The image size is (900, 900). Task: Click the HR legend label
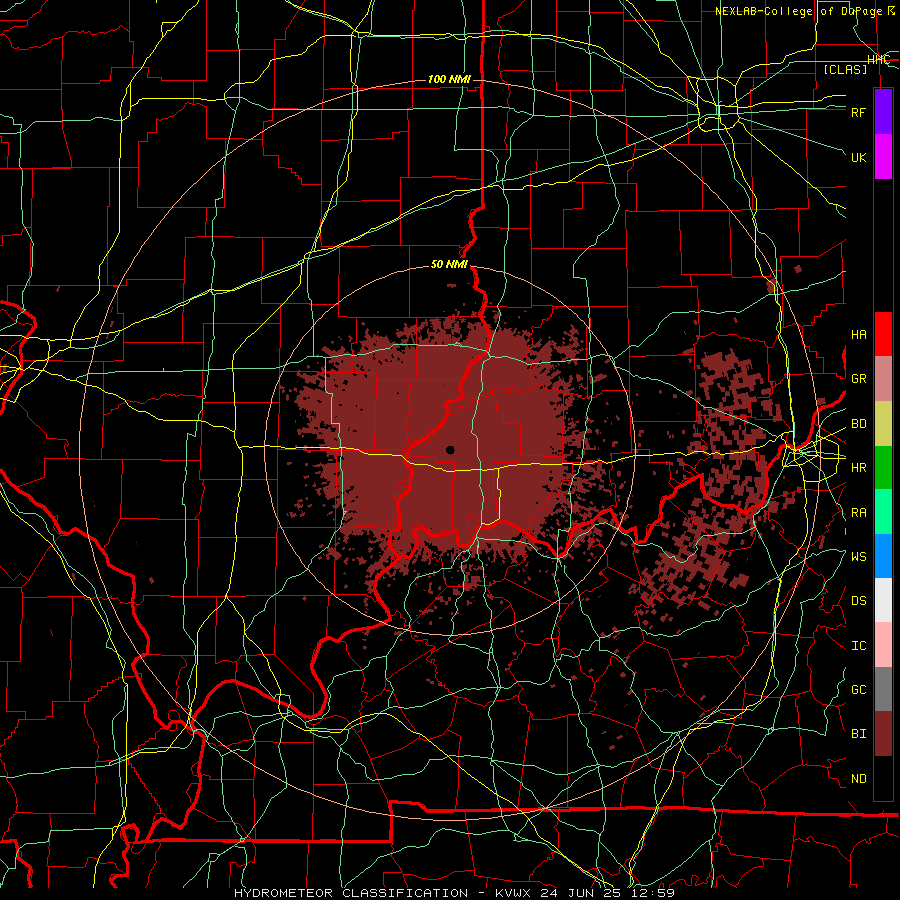pyautogui.click(x=858, y=468)
